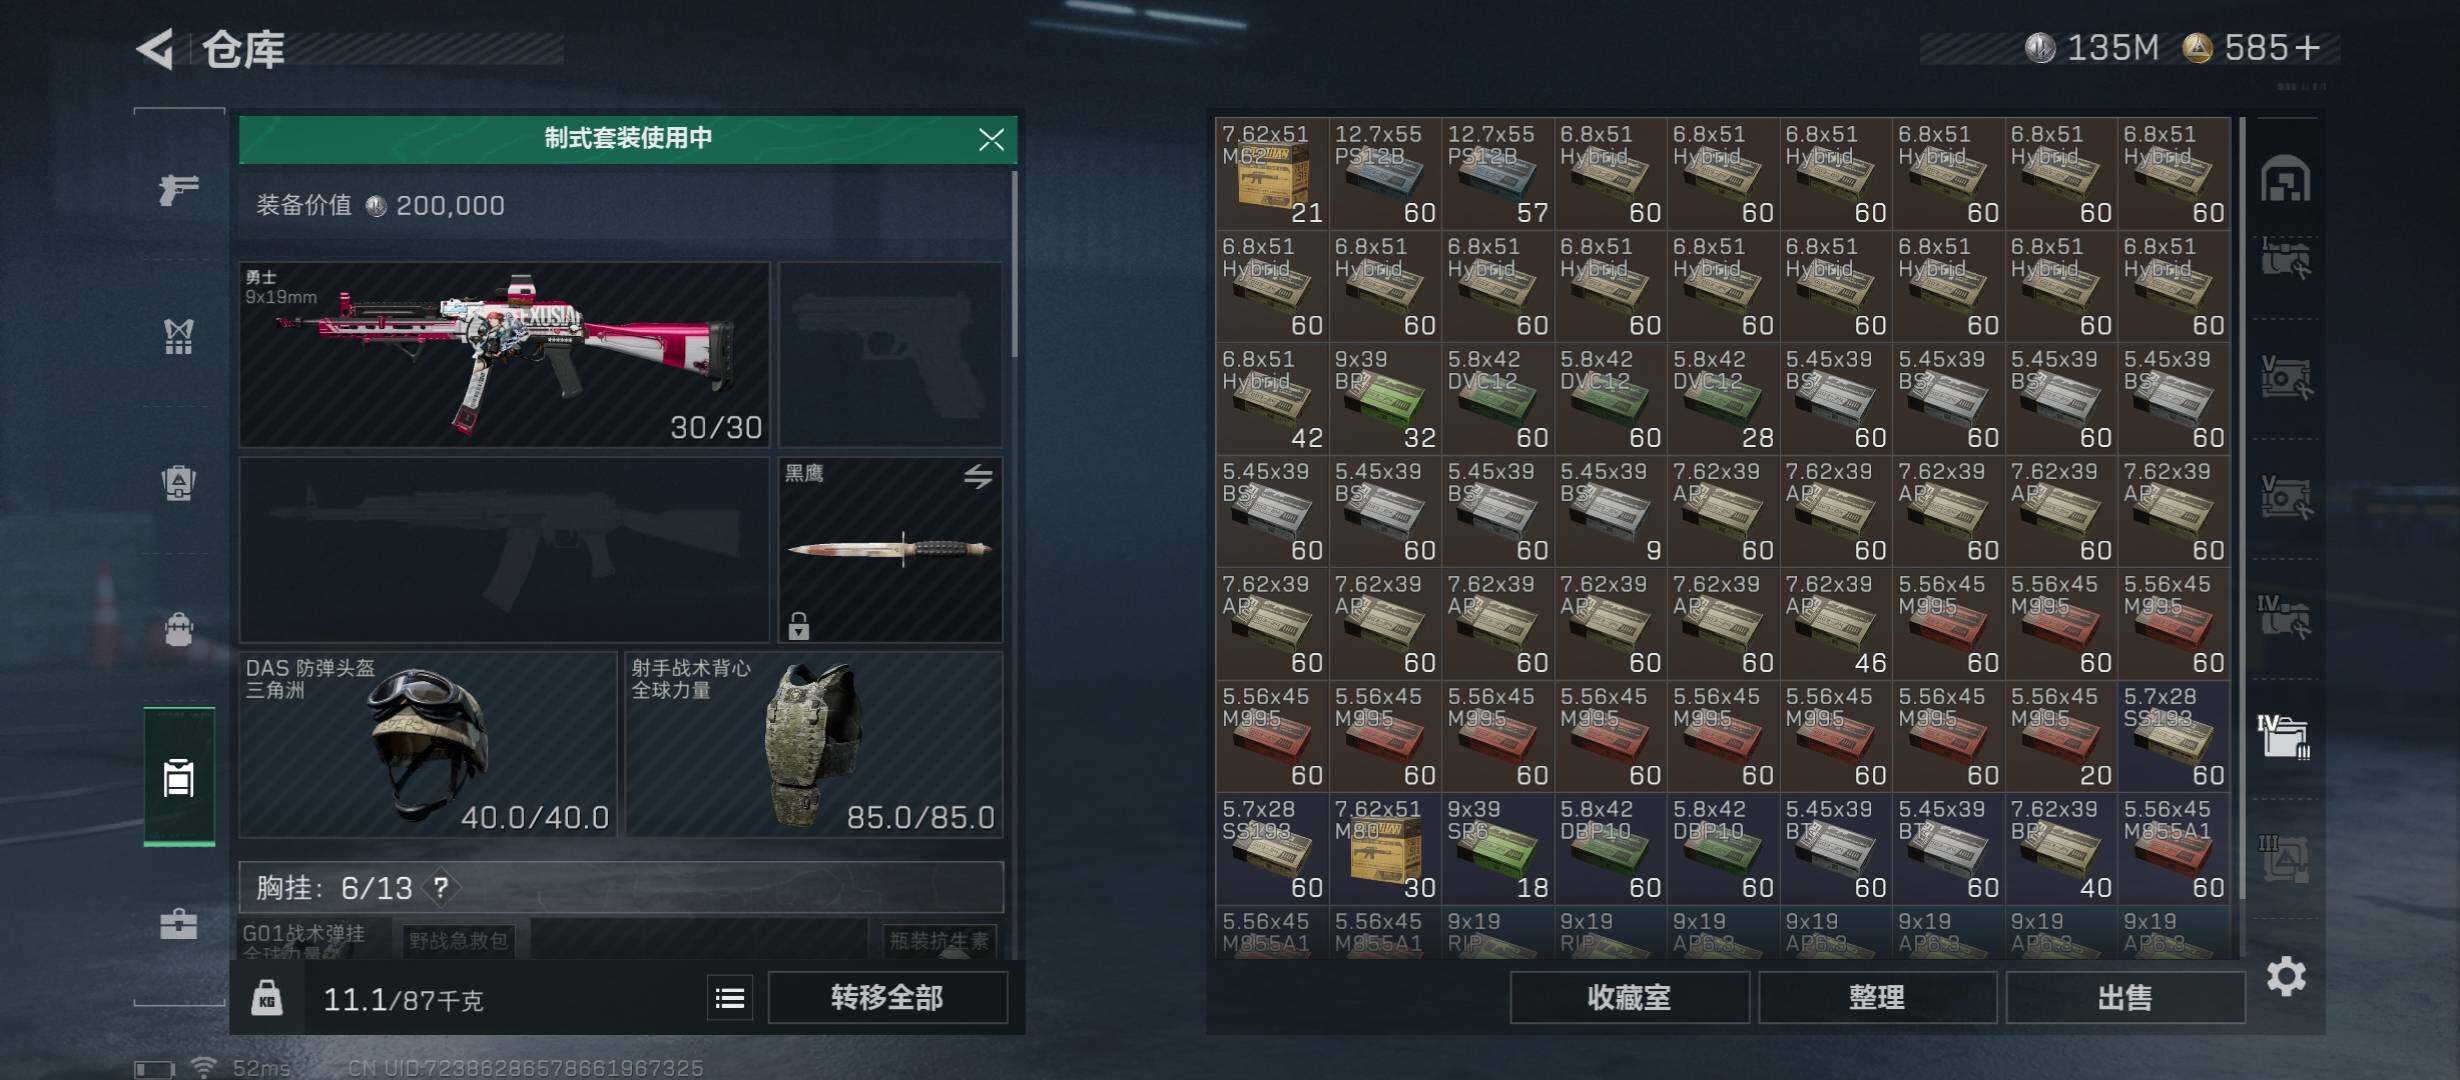
Task: Switch to the highlighted level IV storage box
Action: click(2284, 736)
